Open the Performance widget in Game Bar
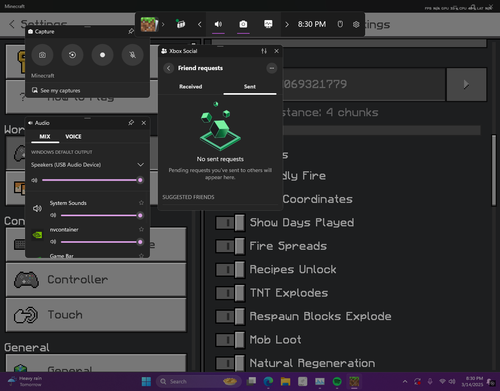Viewport: 500px width, 391px height. pos(268,24)
